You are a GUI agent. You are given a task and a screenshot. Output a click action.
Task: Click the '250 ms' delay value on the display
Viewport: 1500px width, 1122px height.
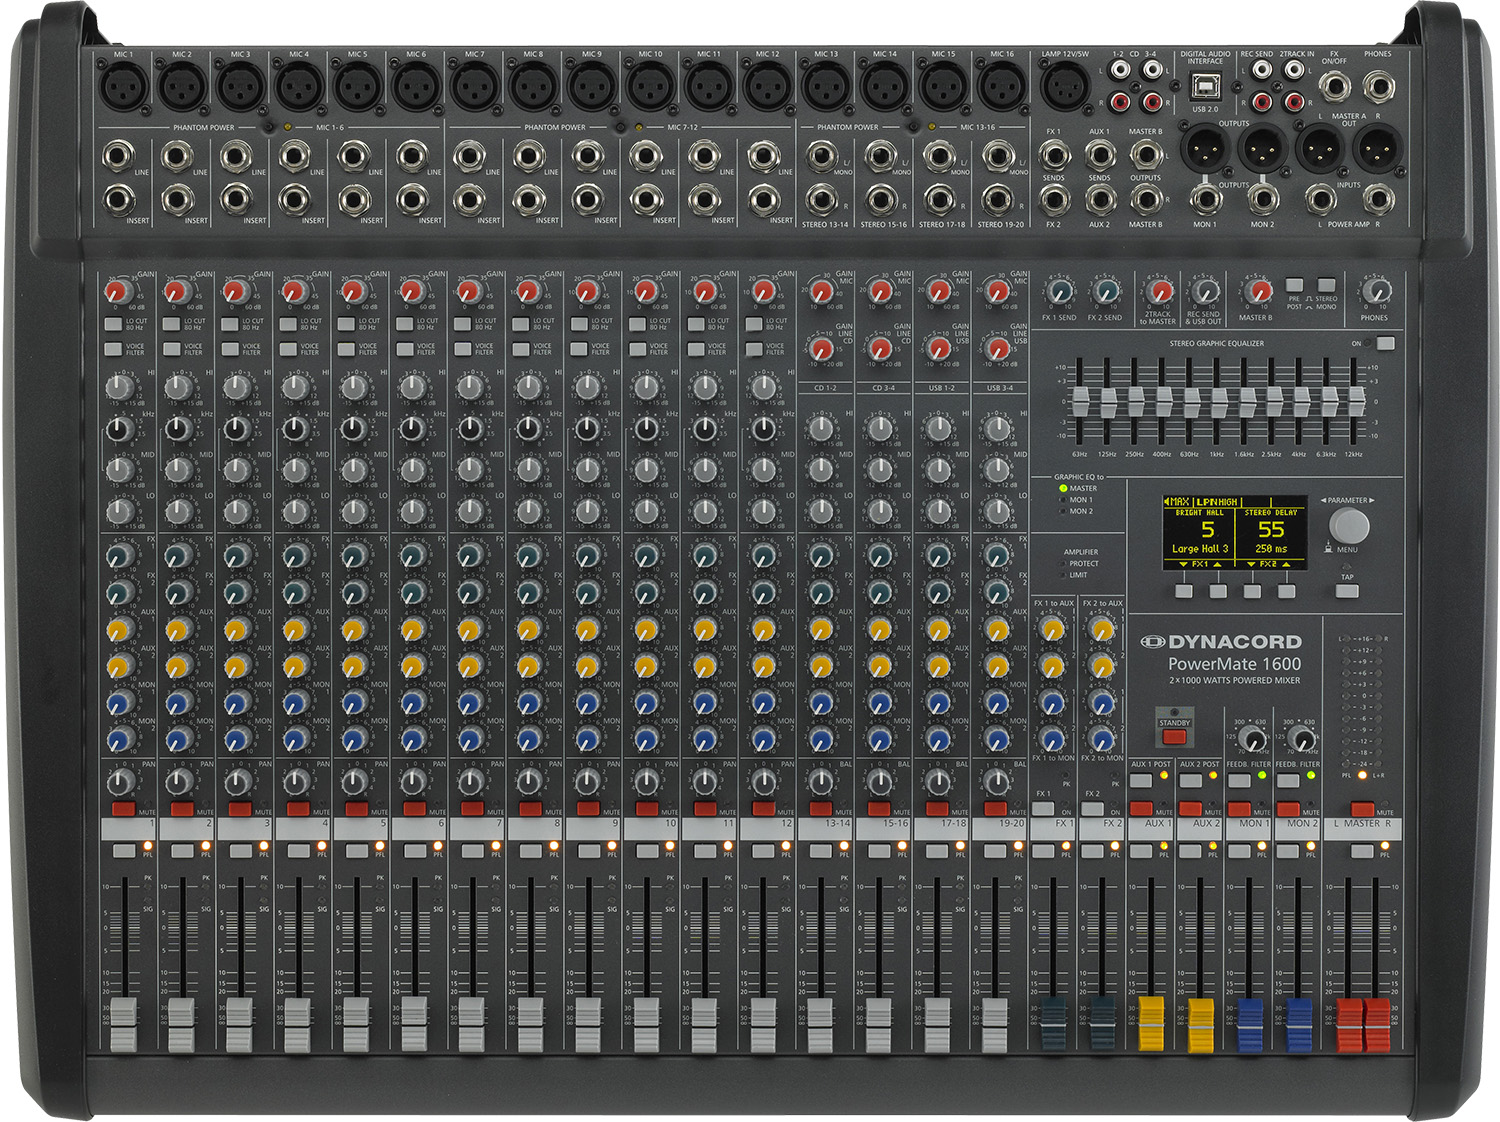(x=1271, y=548)
